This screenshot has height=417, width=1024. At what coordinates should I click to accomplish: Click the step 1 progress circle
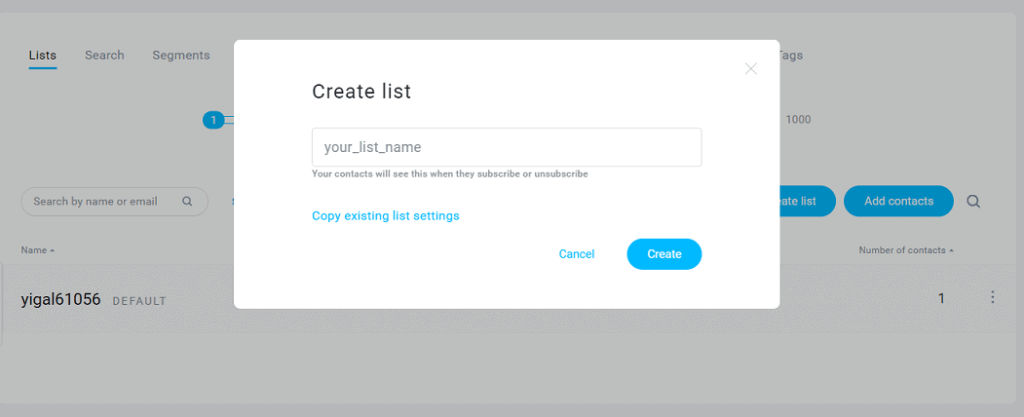(213, 120)
